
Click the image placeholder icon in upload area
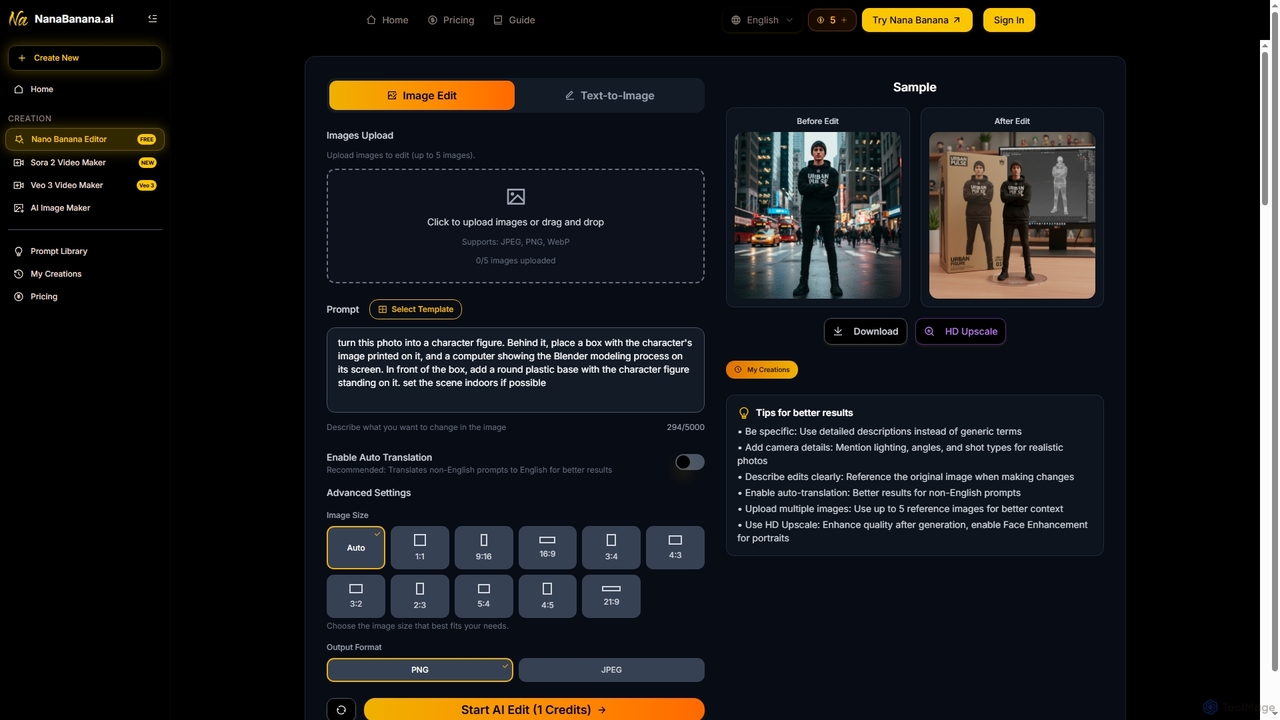(516, 197)
